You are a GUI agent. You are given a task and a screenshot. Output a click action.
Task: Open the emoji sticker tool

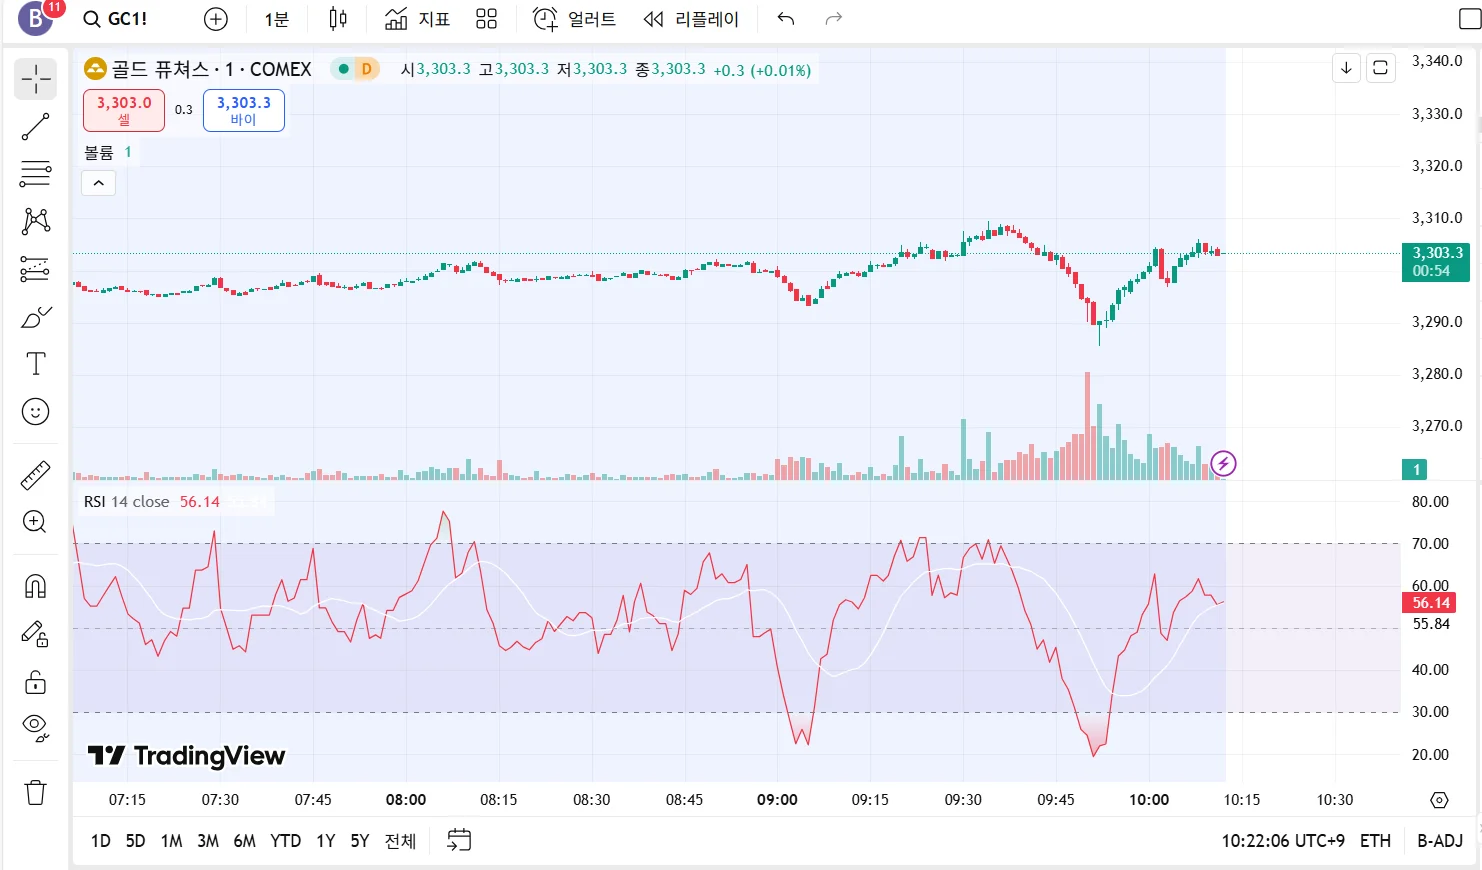pyautogui.click(x=36, y=412)
